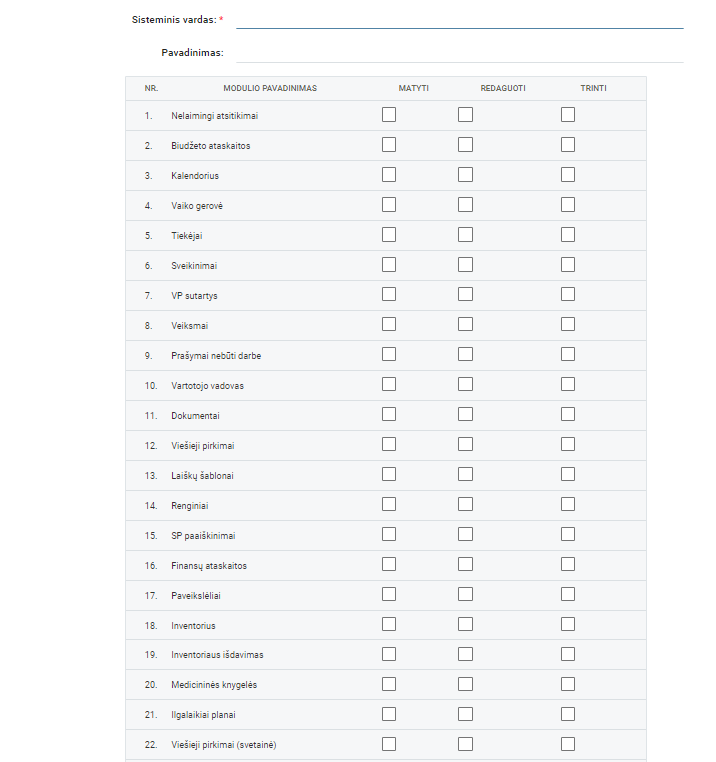This screenshot has height=762, width=716.
Task: Enable Trinti for Ilgalaikiai planai
Action: (568, 715)
